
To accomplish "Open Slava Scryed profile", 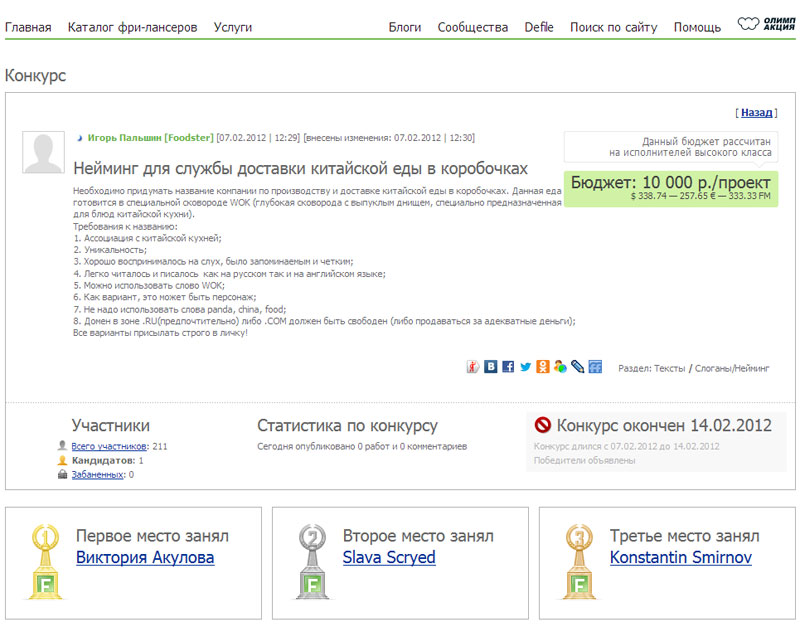I will [x=389, y=557].
